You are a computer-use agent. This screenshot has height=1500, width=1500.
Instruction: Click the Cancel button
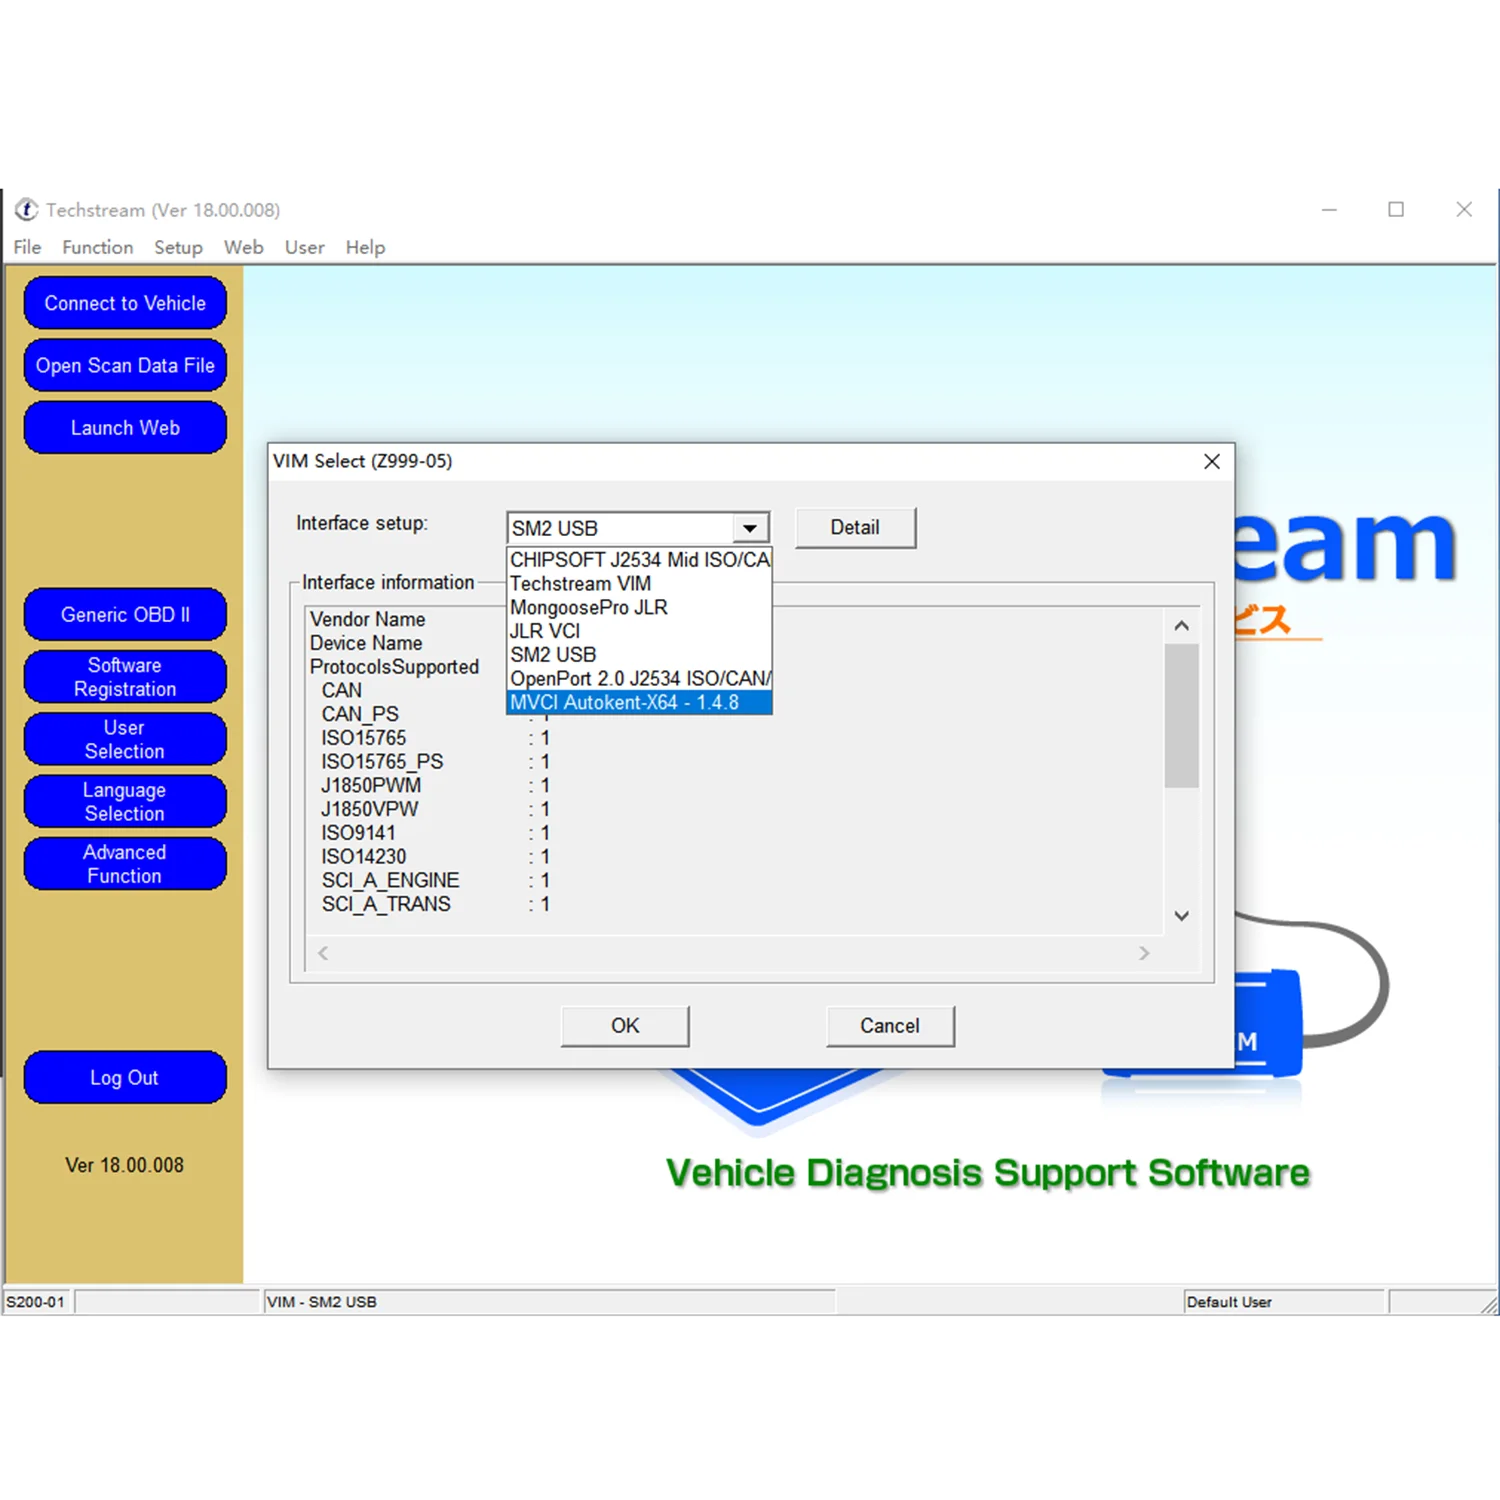890,1026
